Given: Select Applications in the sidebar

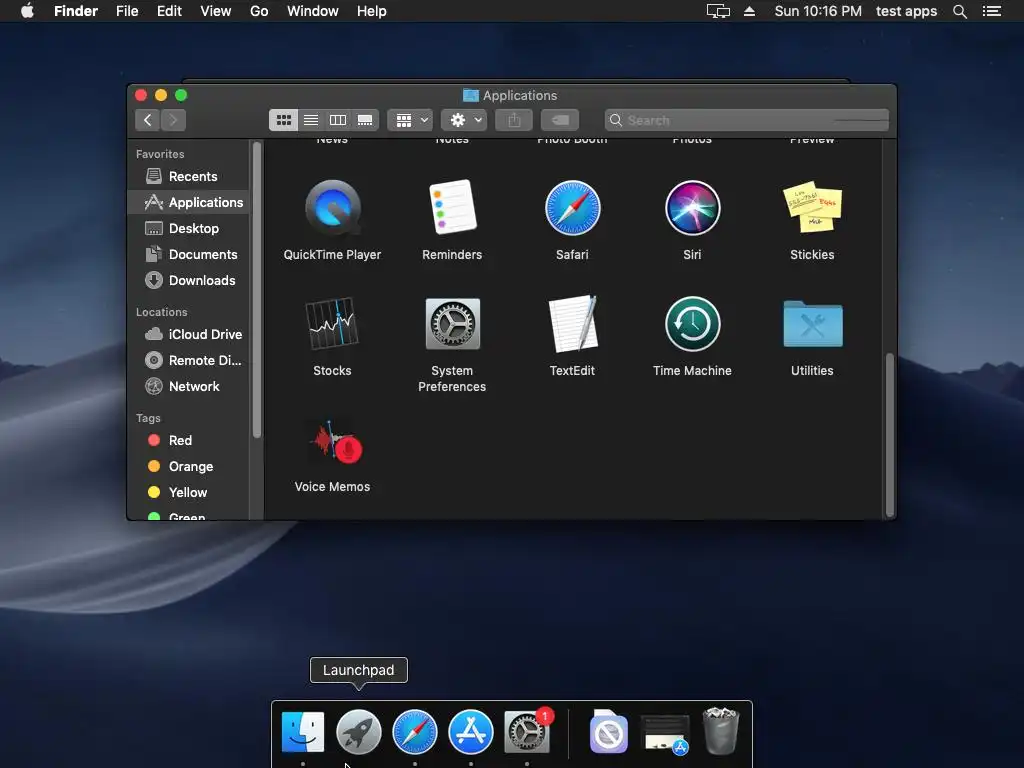Looking at the screenshot, I should (189, 202).
